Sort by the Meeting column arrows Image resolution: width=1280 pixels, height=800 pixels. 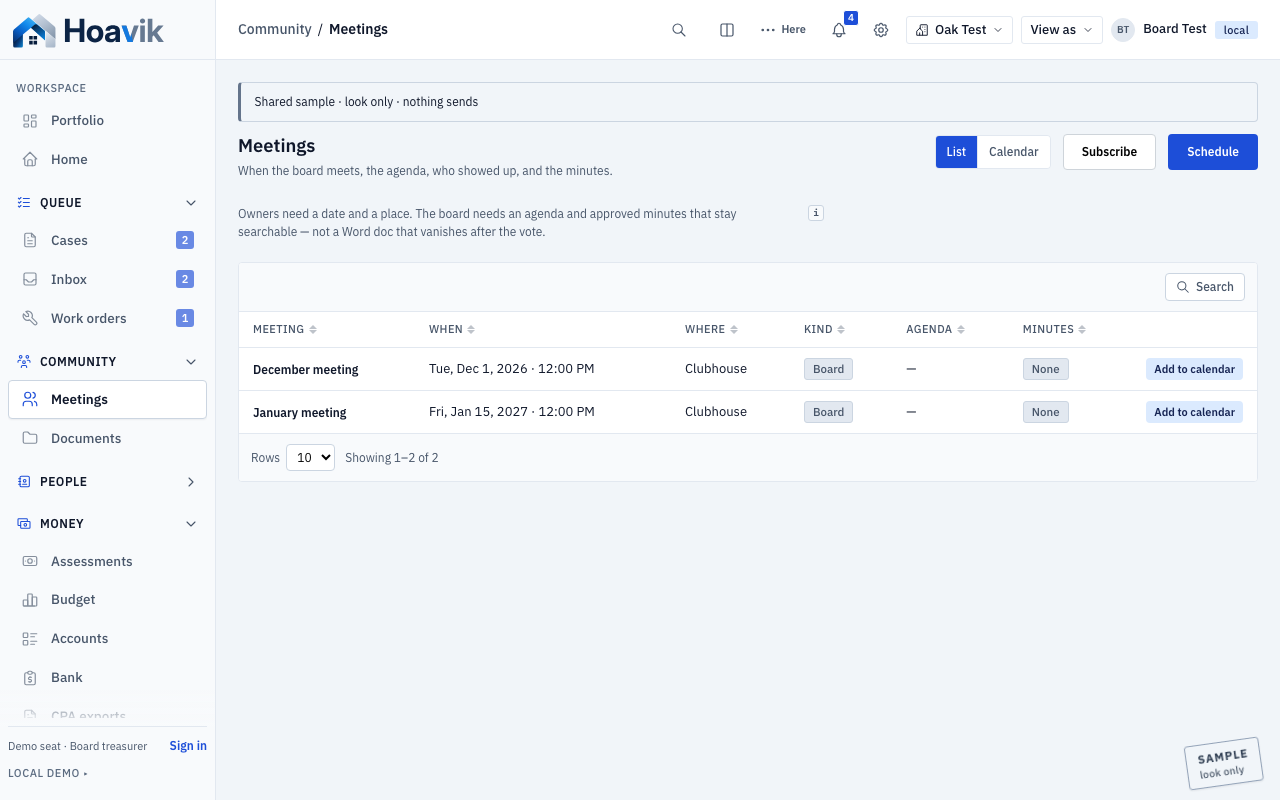point(313,330)
